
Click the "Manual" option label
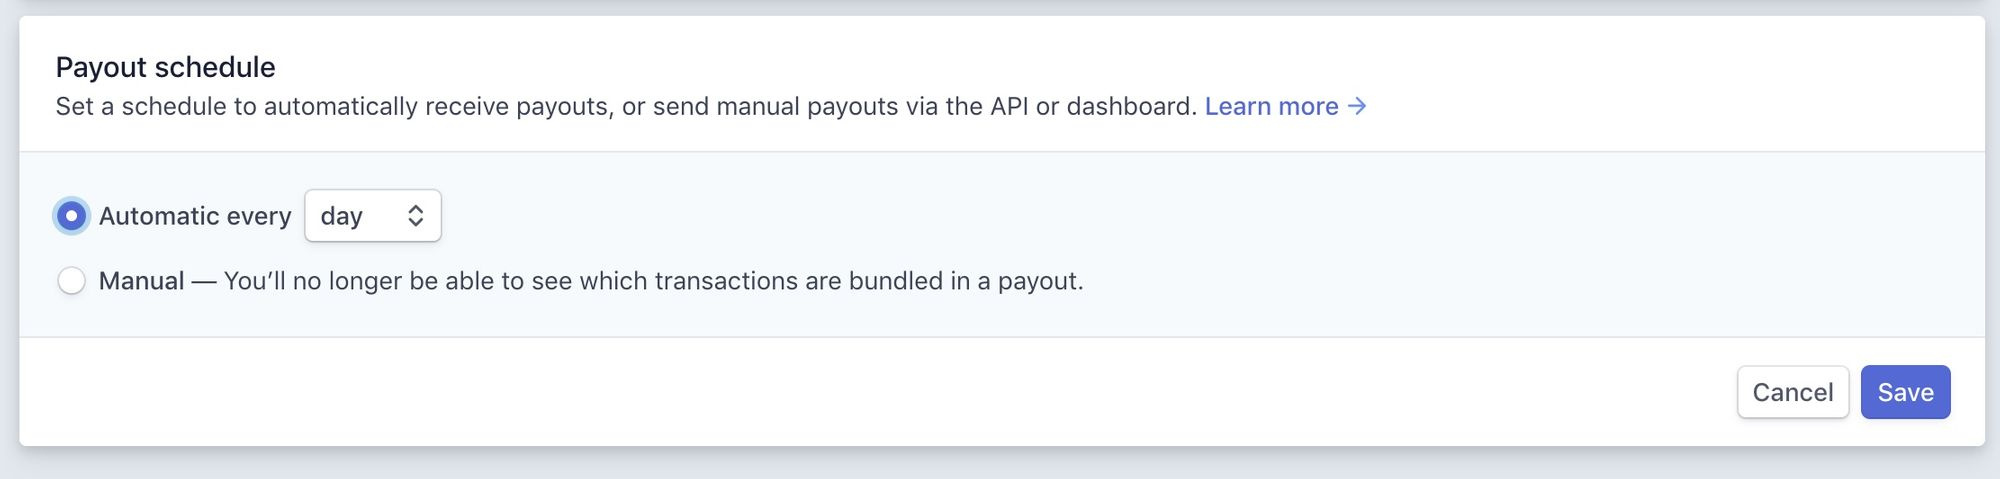click(141, 281)
